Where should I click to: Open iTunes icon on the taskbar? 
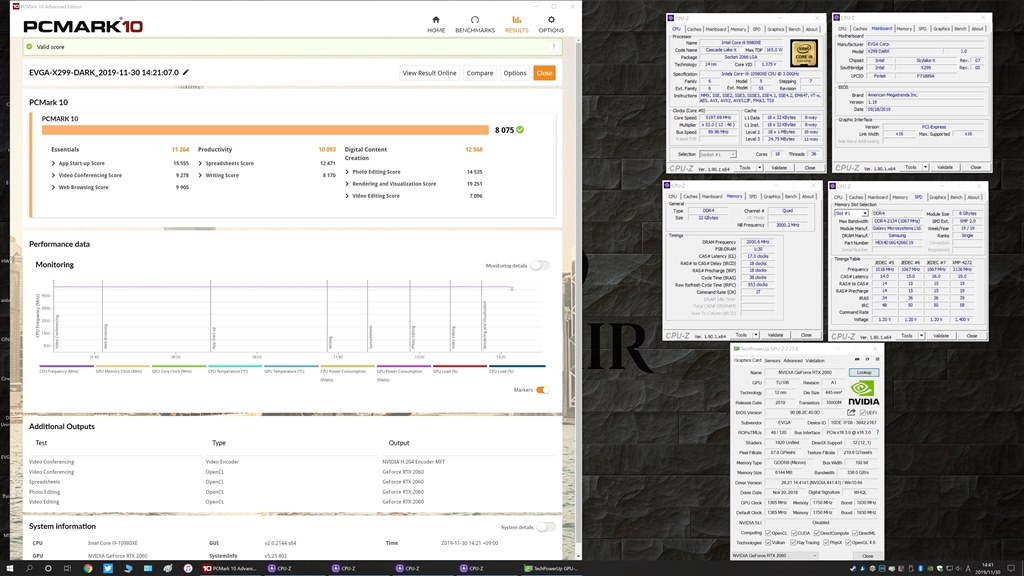[x=187, y=568]
